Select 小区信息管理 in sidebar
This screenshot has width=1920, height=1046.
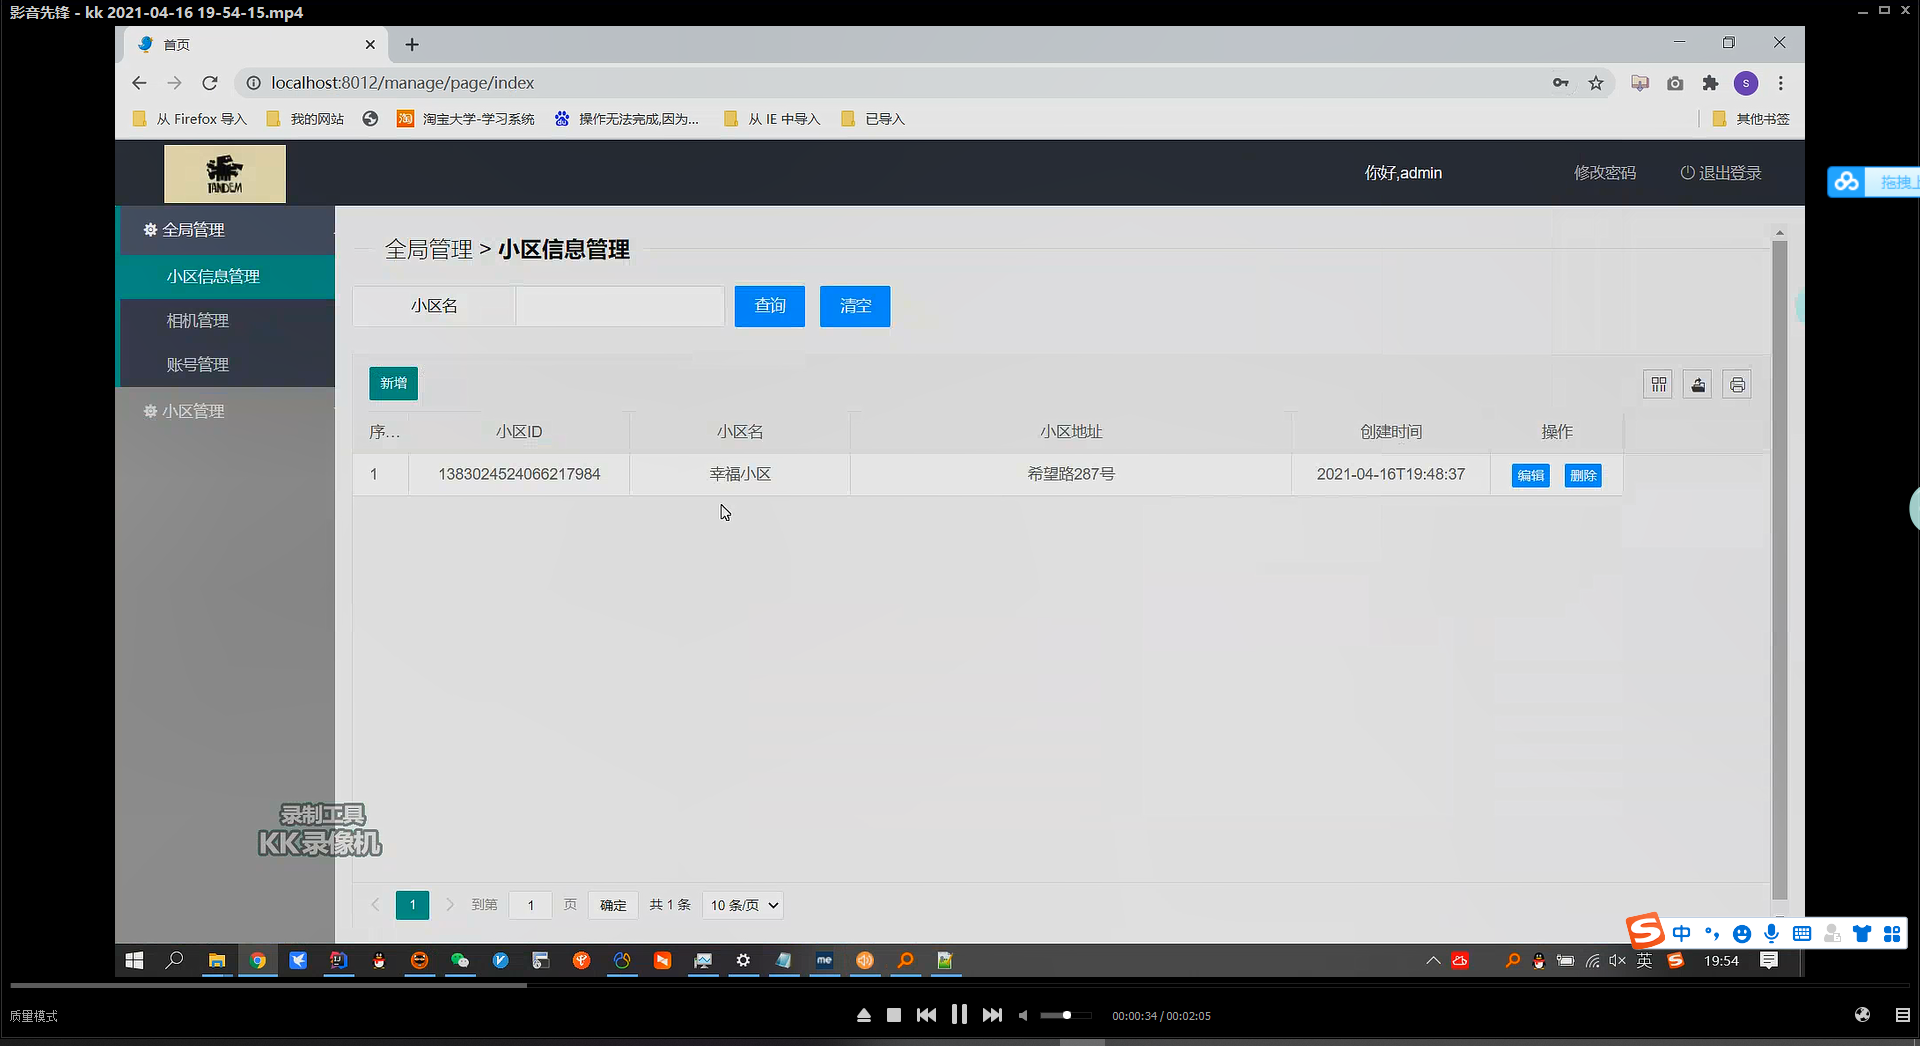pos(227,277)
